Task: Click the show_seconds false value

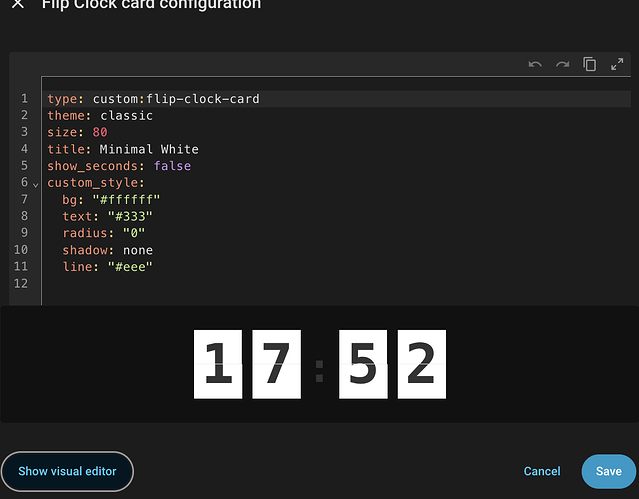Action: [x=172, y=166]
